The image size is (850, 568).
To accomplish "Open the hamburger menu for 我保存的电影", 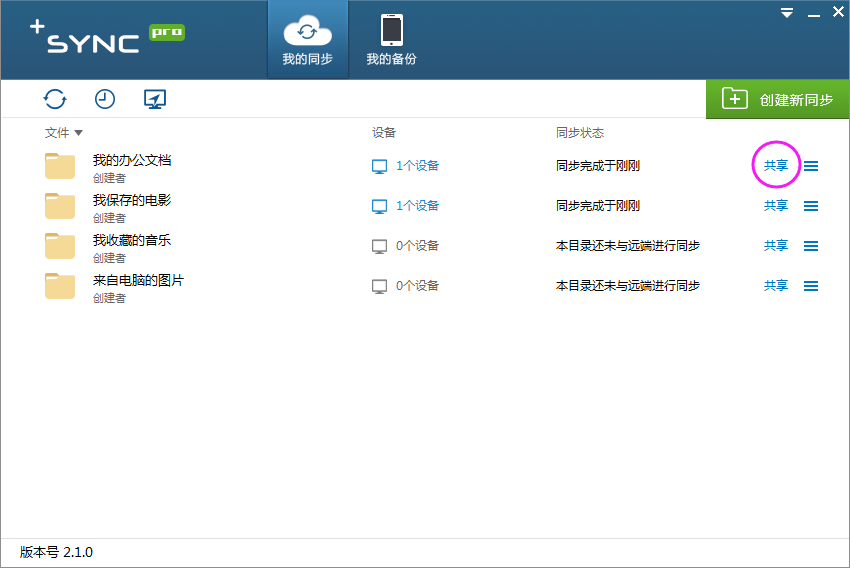I will click(811, 206).
